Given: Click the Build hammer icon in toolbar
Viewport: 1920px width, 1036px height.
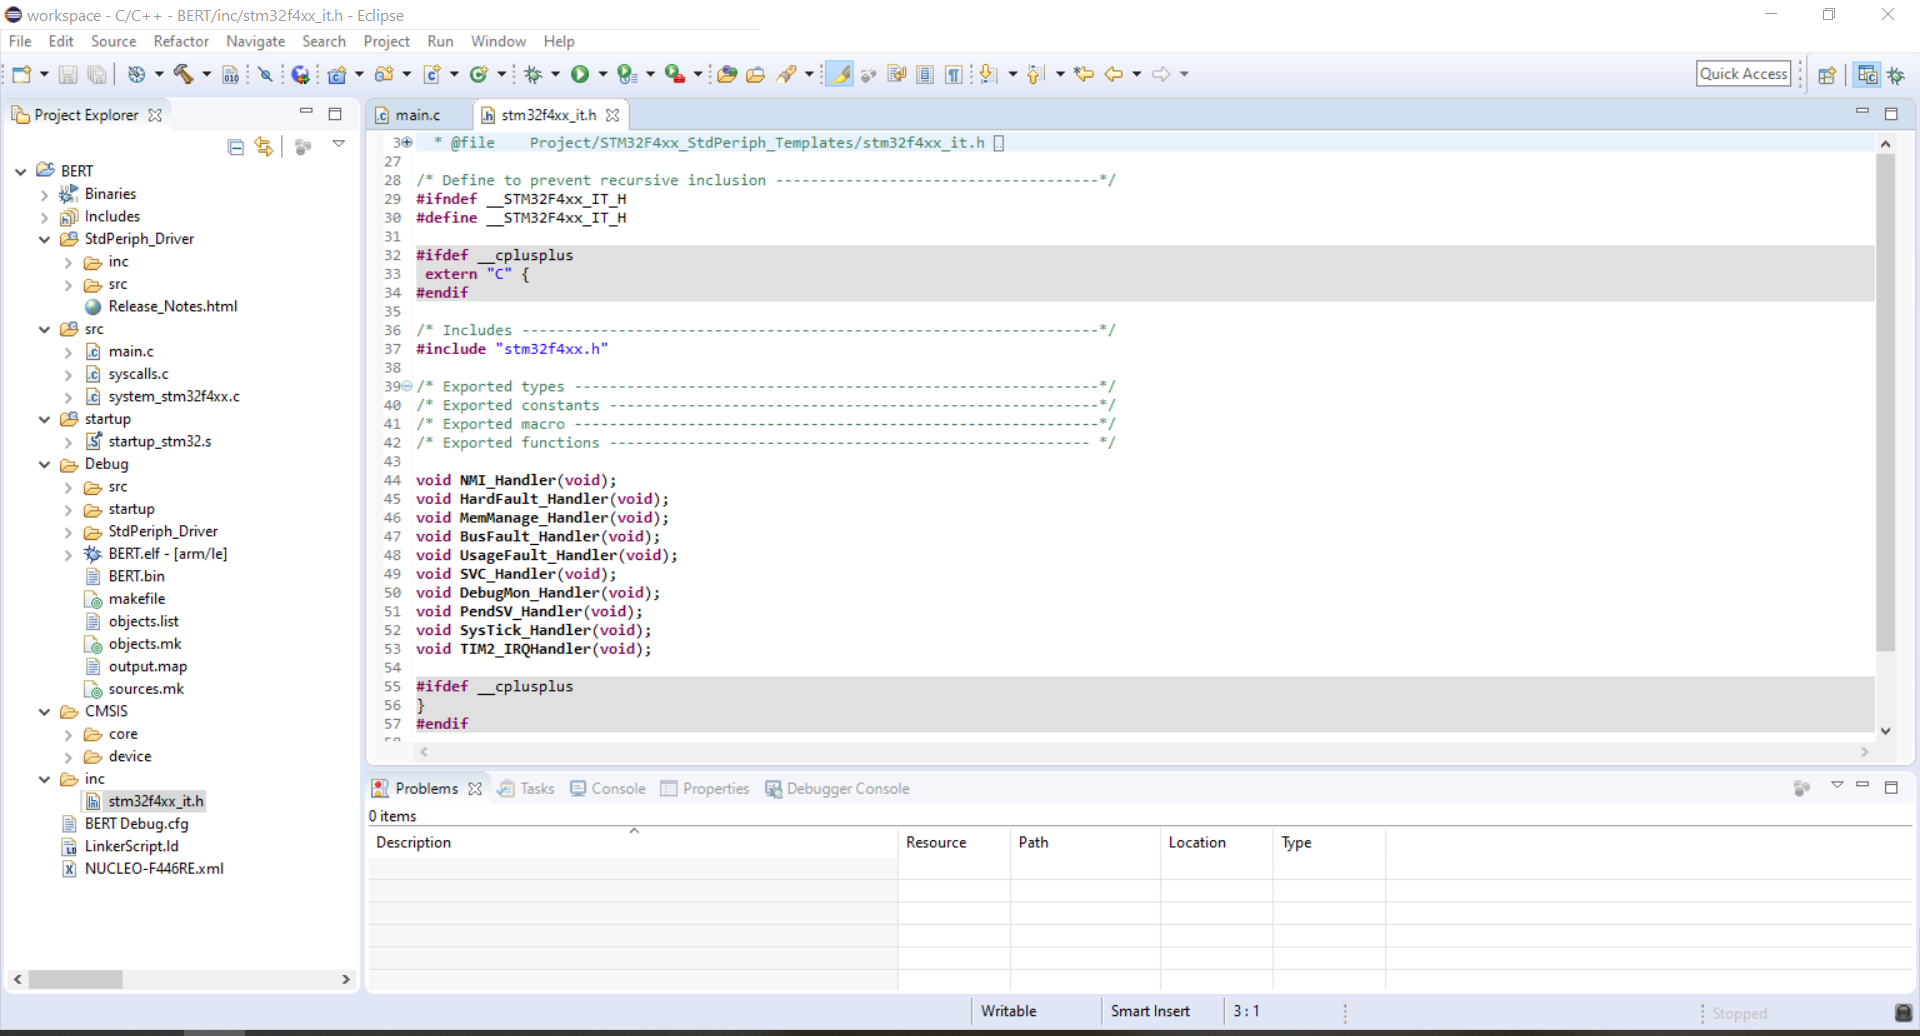Looking at the screenshot, I should click(183, 74).
